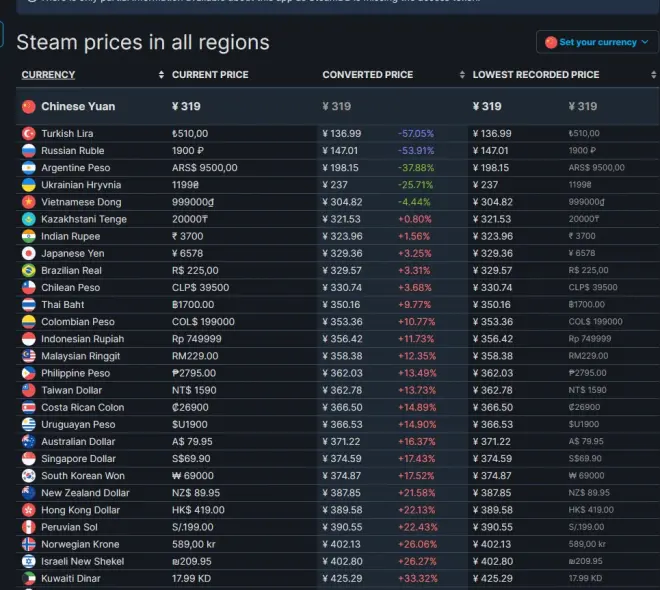
Task: Click the Turkish Lira flag icon
Action: point(29,134)
